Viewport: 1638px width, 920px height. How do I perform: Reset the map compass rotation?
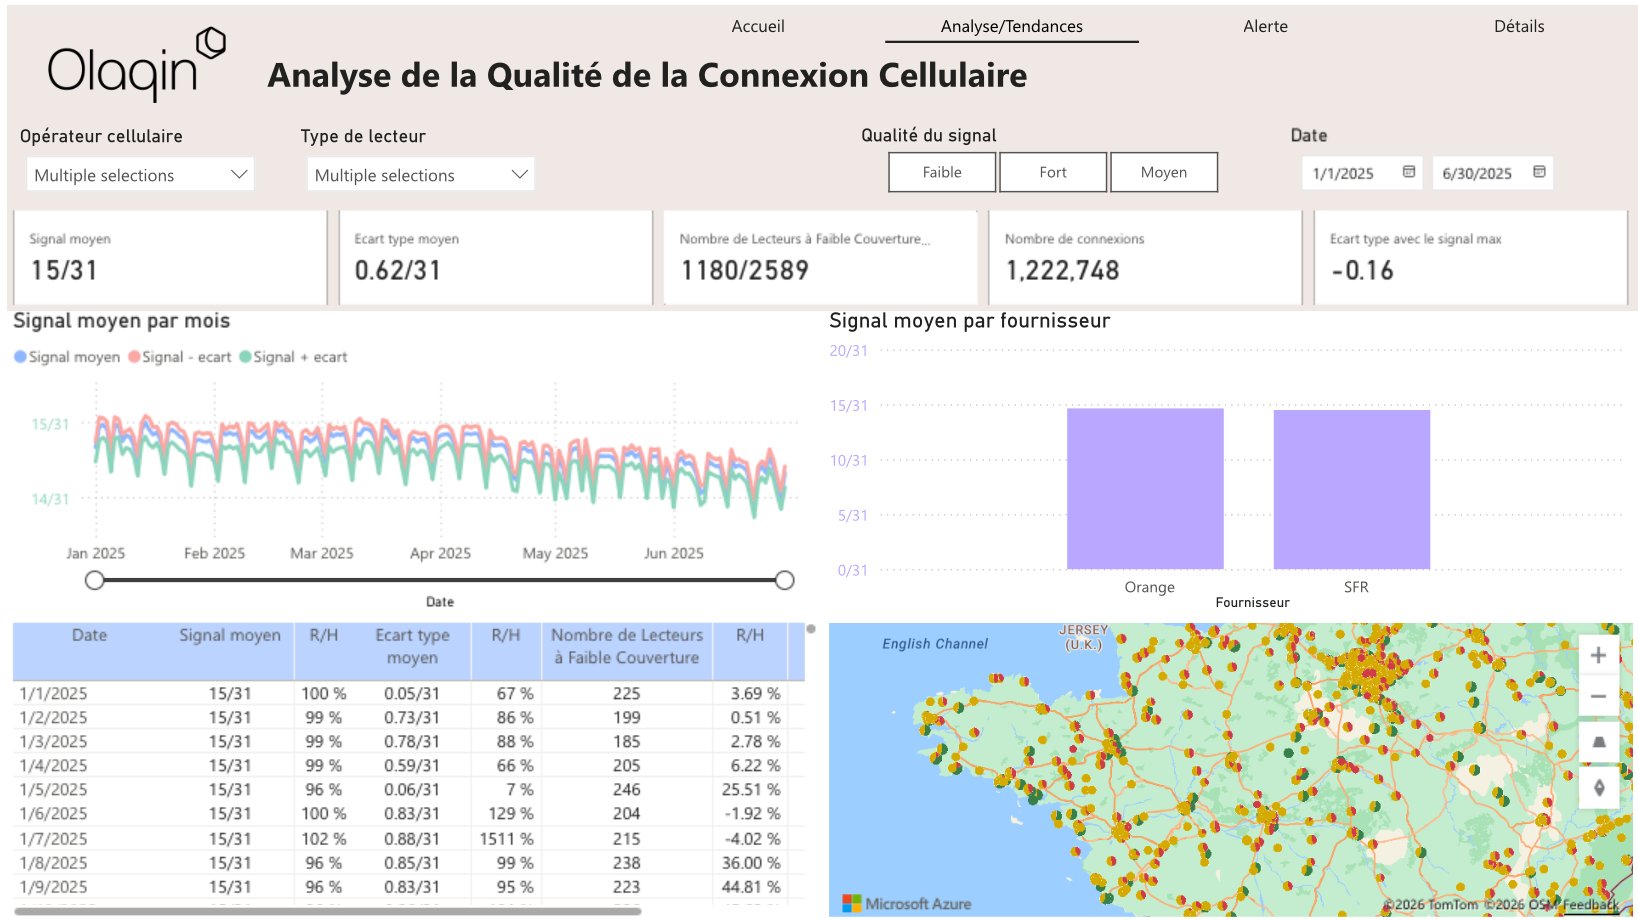point(1598,788)
